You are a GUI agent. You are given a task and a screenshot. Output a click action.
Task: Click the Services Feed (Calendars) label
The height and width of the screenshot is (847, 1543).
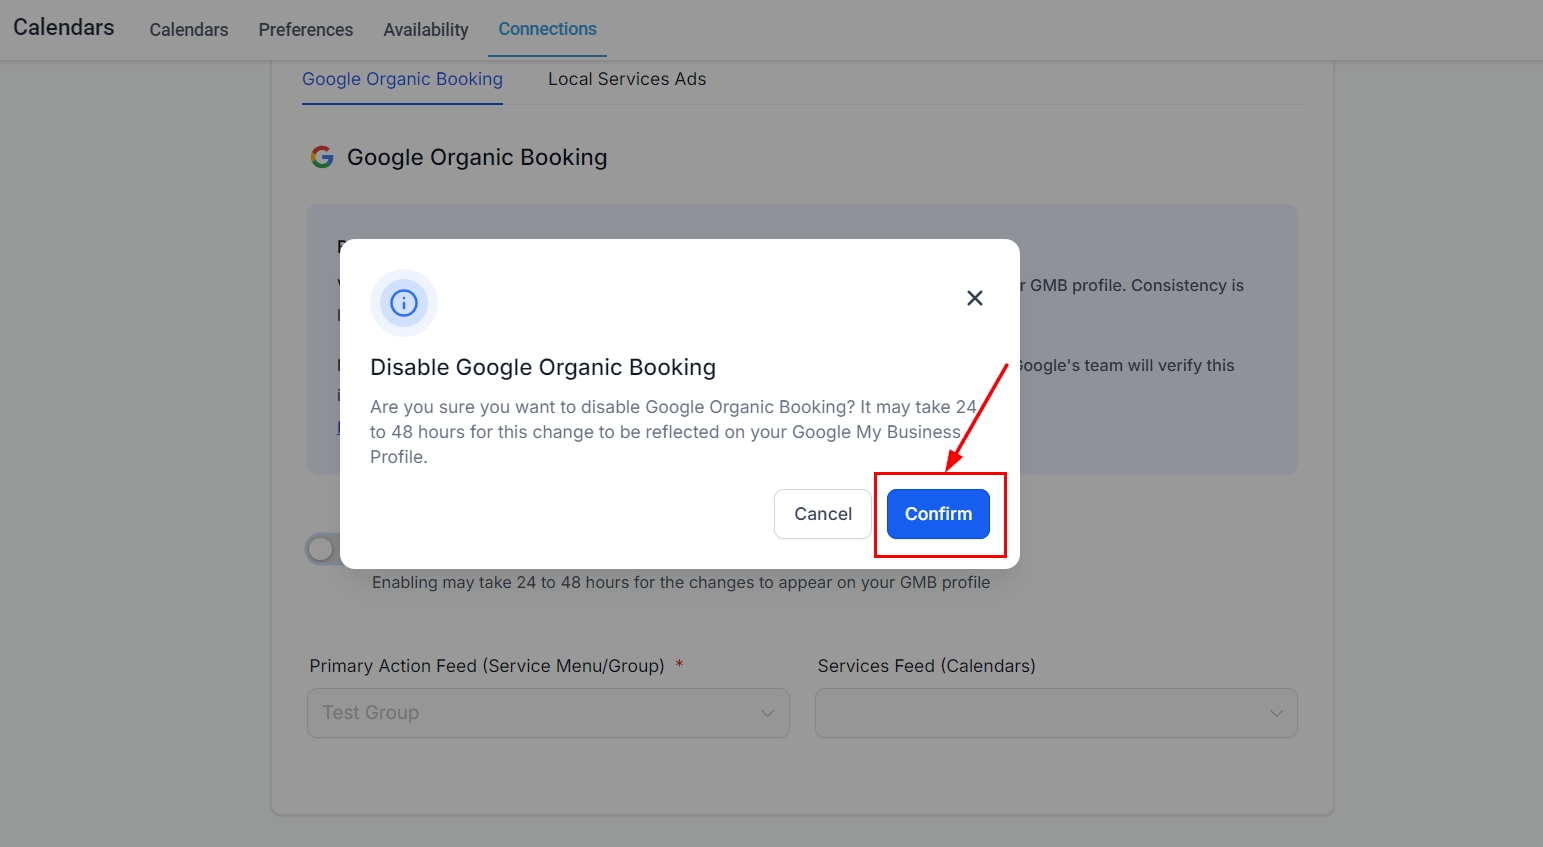click(926, 666)
